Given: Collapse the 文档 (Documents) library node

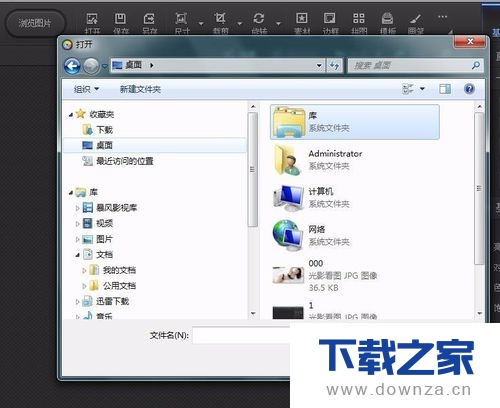Looking at the screenshot, I should coord(77,255).
